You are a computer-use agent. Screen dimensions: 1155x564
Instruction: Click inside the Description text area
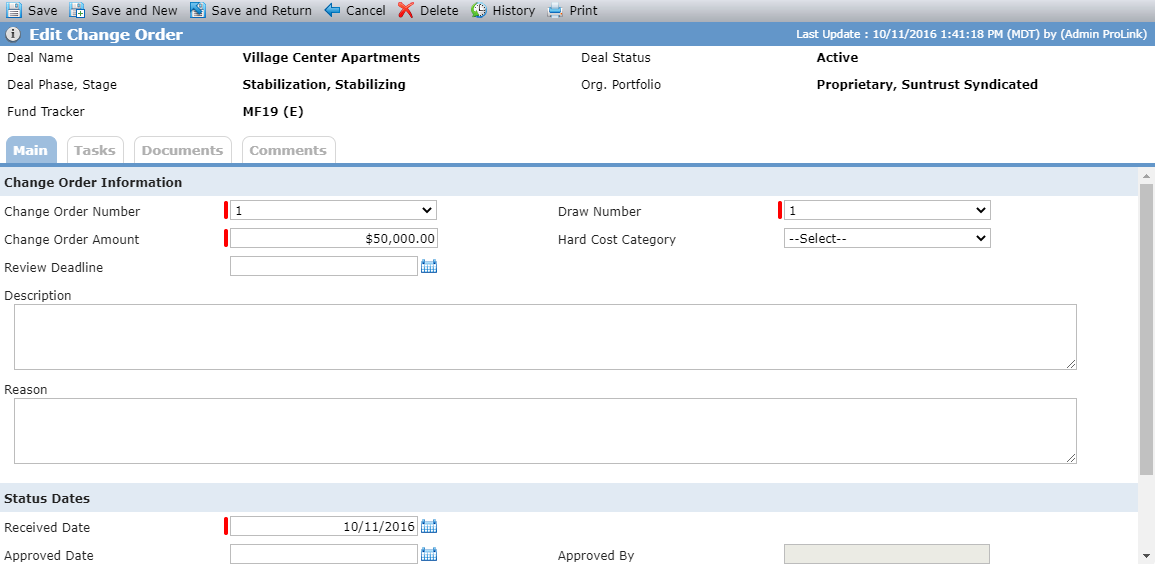(x=545, y=337)
